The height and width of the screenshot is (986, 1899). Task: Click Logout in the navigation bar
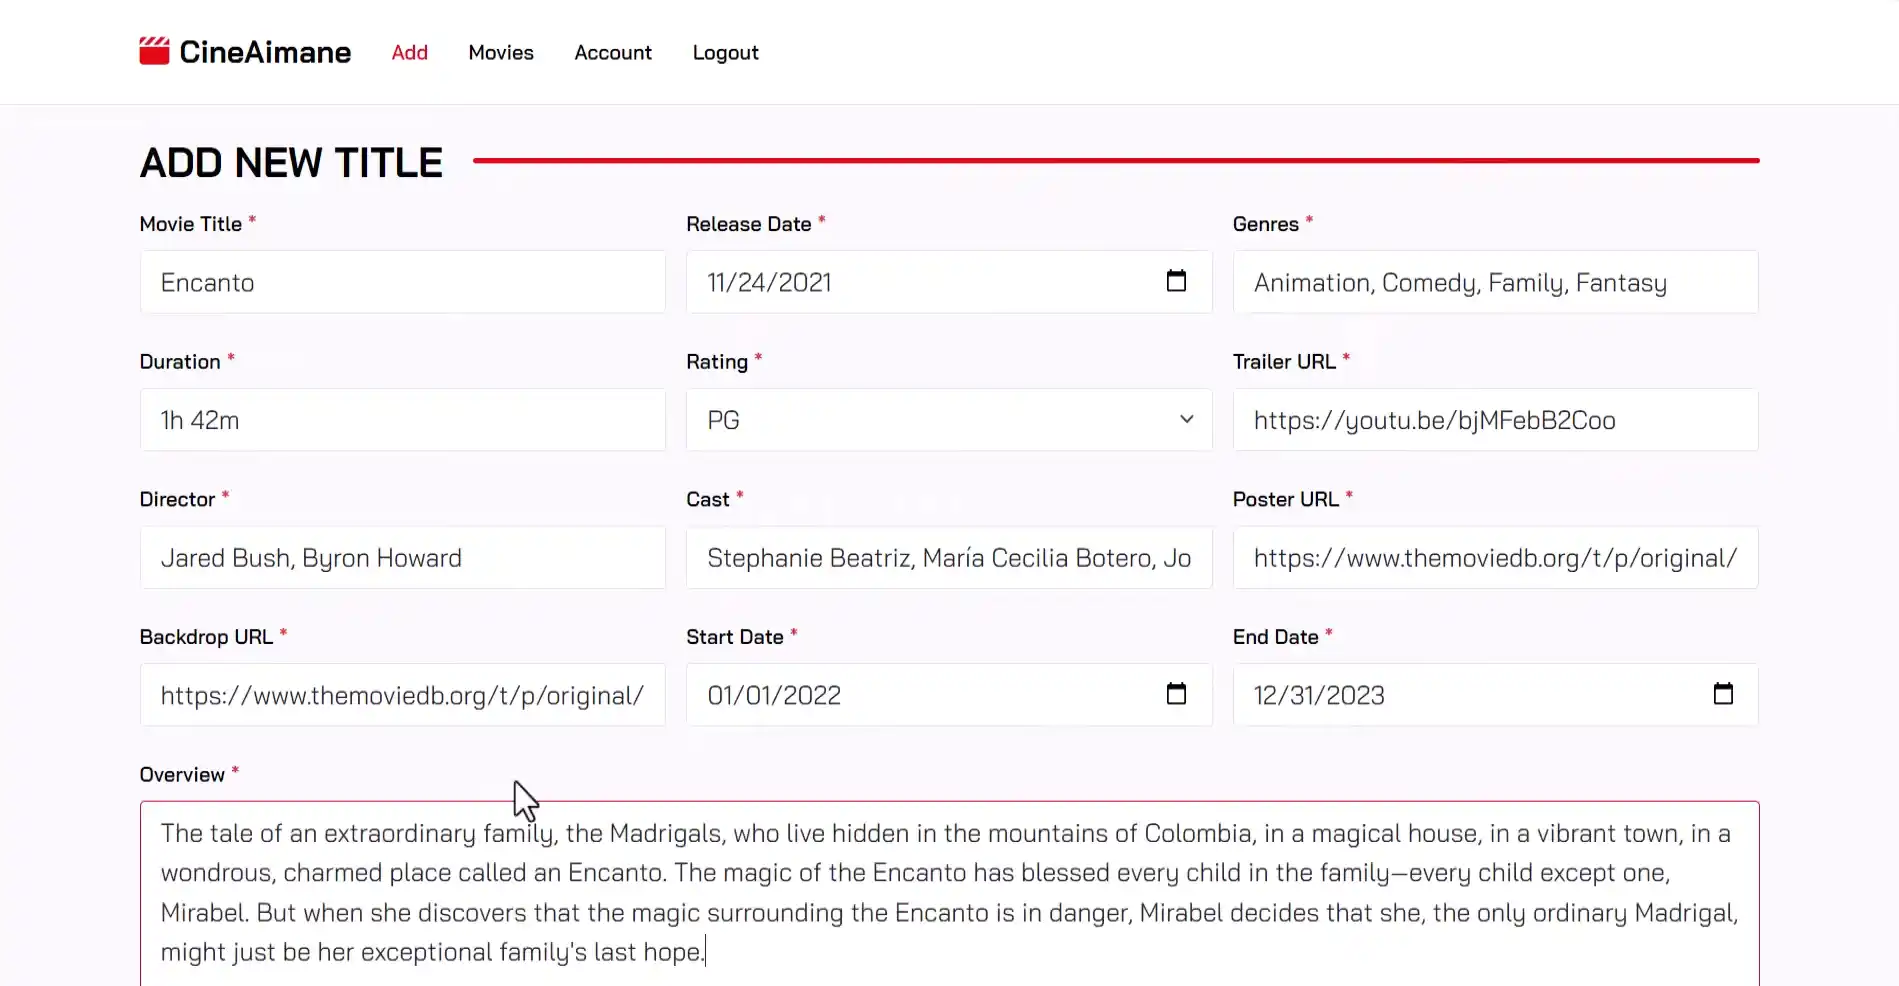click(726, 53)
